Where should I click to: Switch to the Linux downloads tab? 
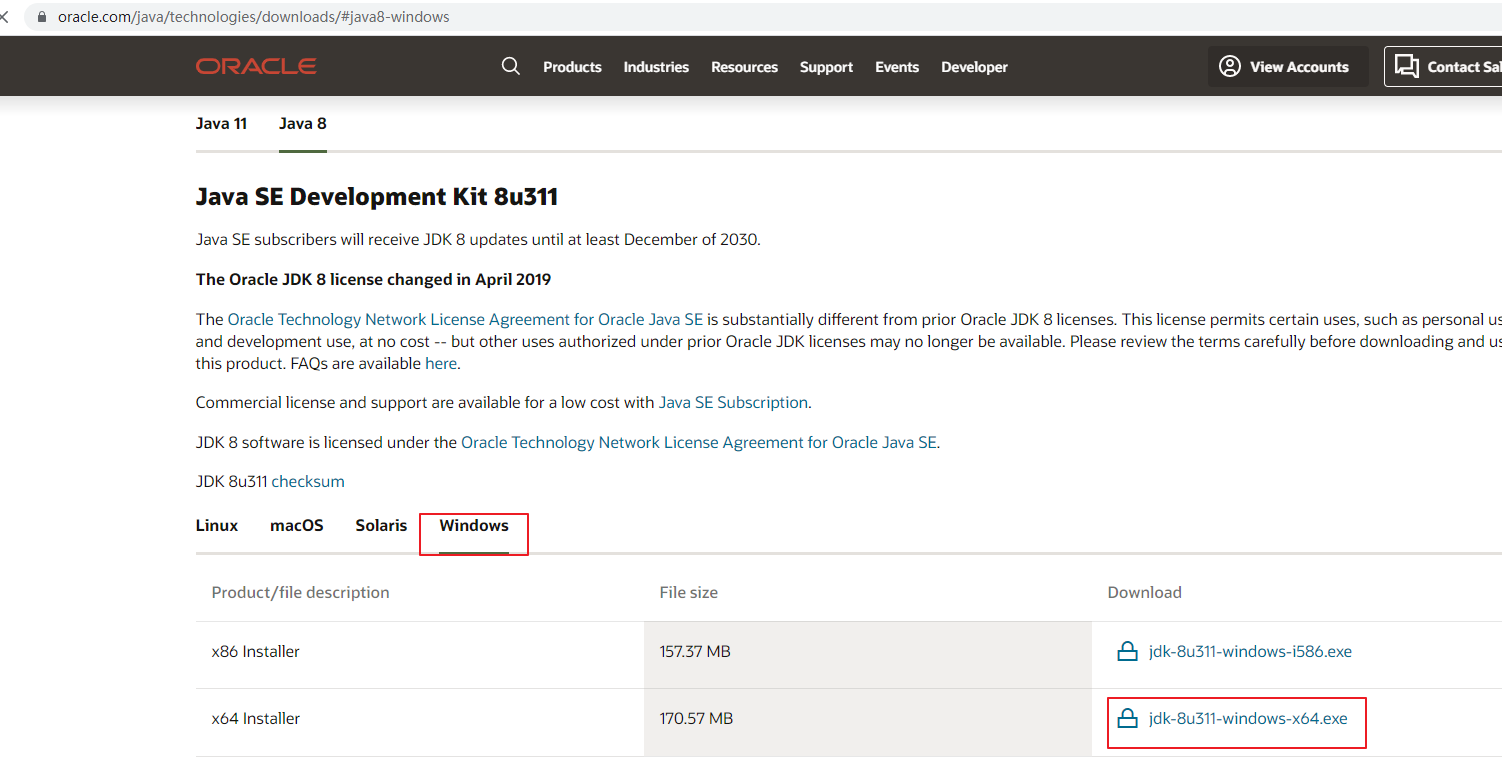coord(217,526)
